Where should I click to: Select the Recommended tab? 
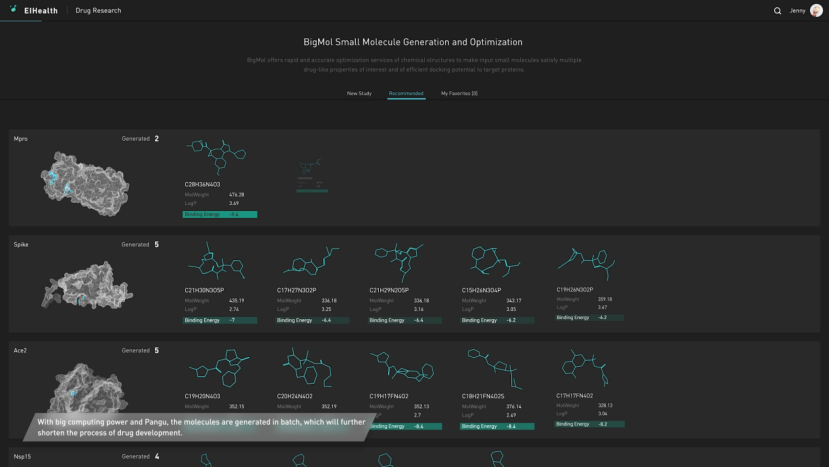(x=406, y=93)
